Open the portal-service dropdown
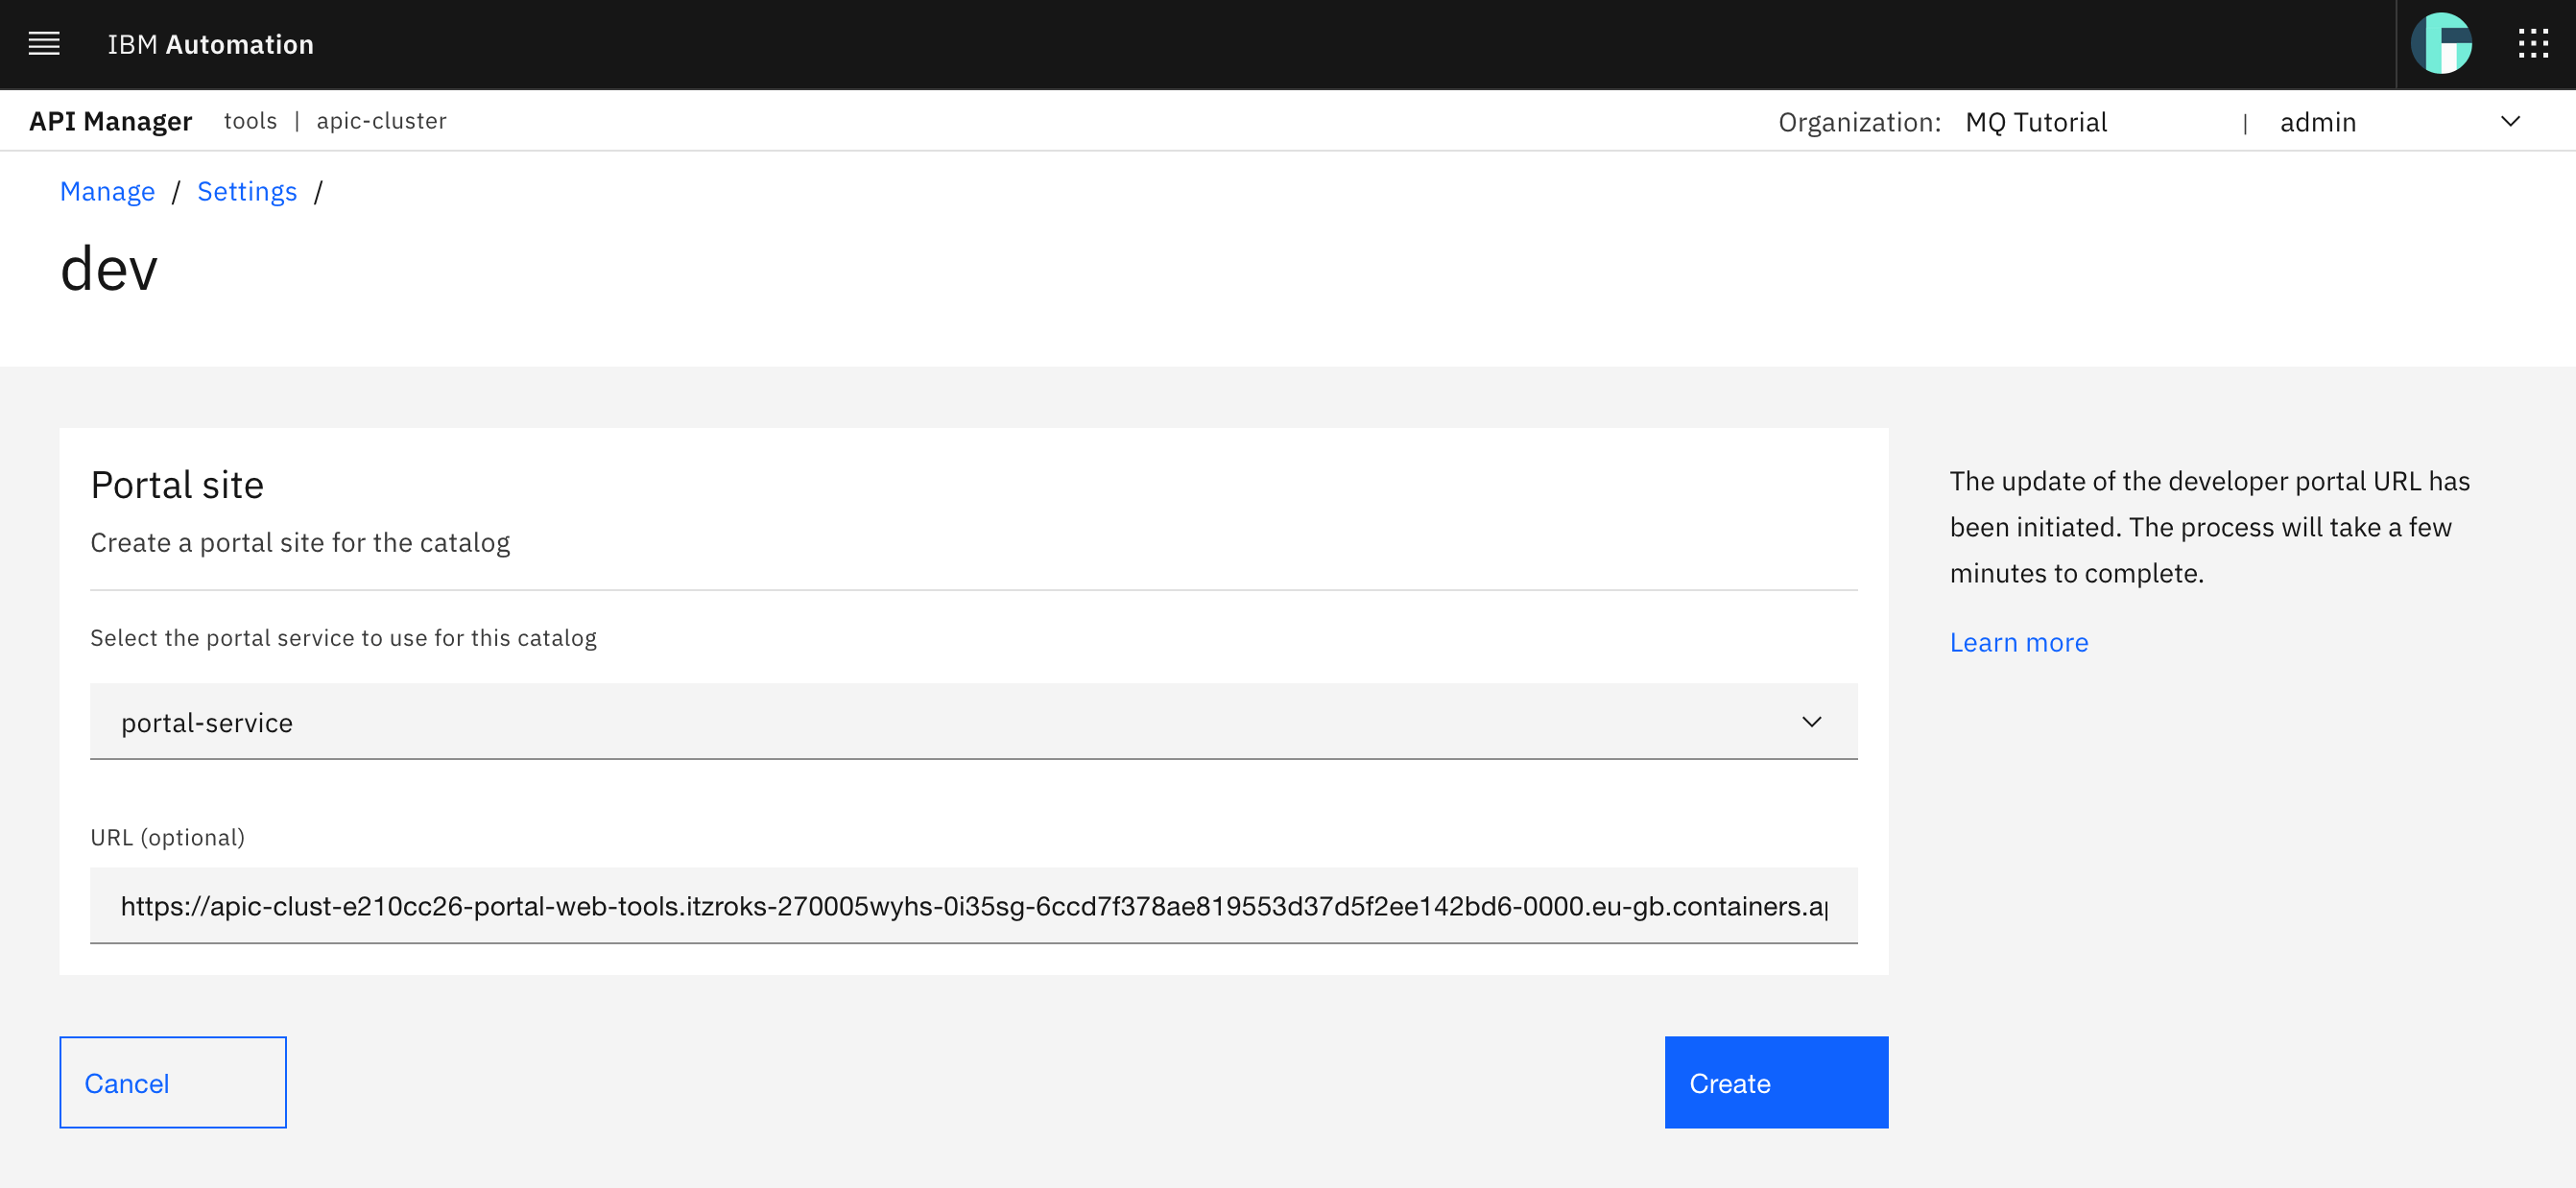2576x1188 pixels. 974,721
